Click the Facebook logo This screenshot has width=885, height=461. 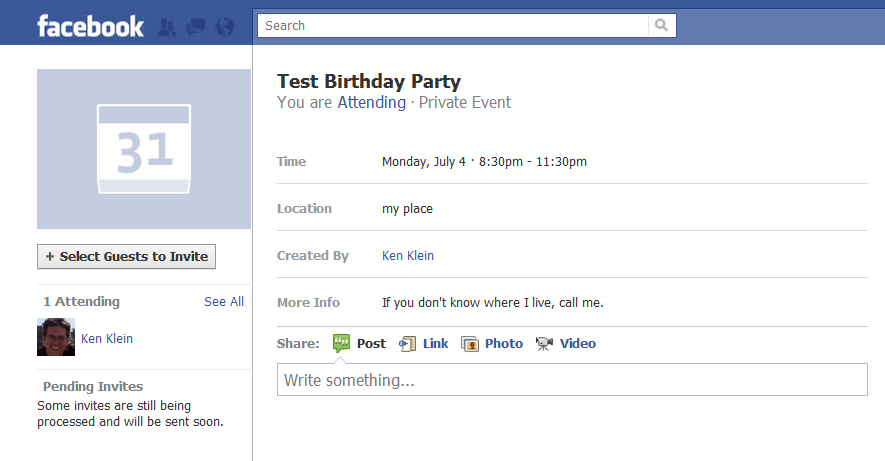90,26
